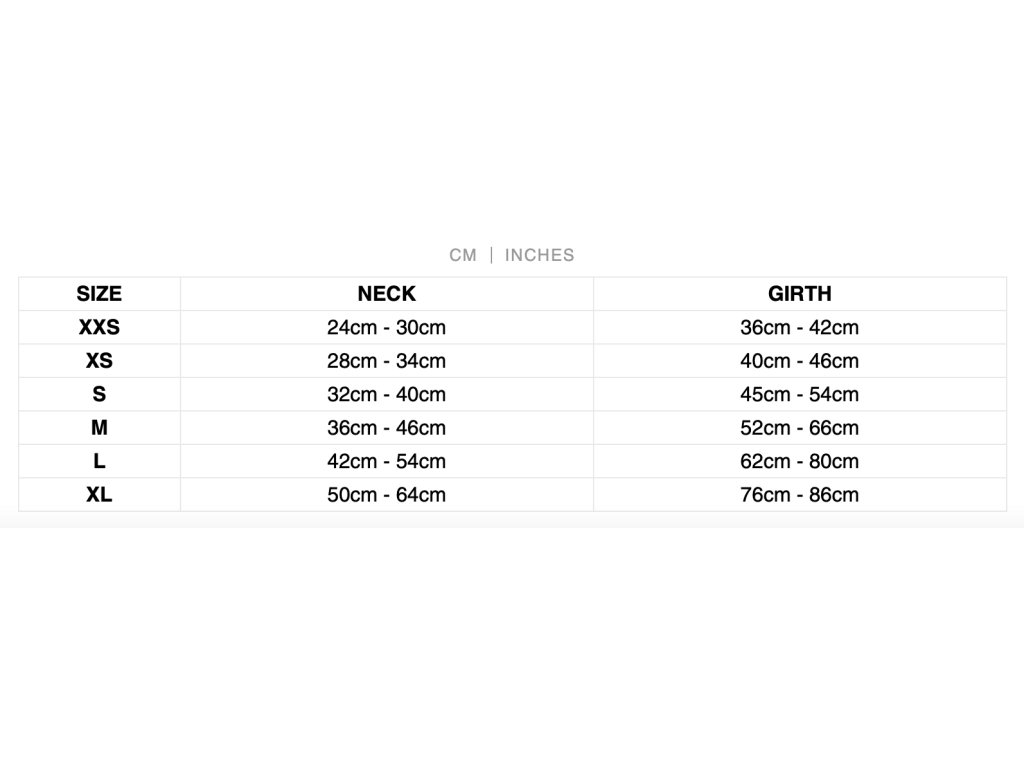Screen dimensions: 1024x768
Task: Click the 28cm - 34cm neck cell
Action: coord(387,360)
